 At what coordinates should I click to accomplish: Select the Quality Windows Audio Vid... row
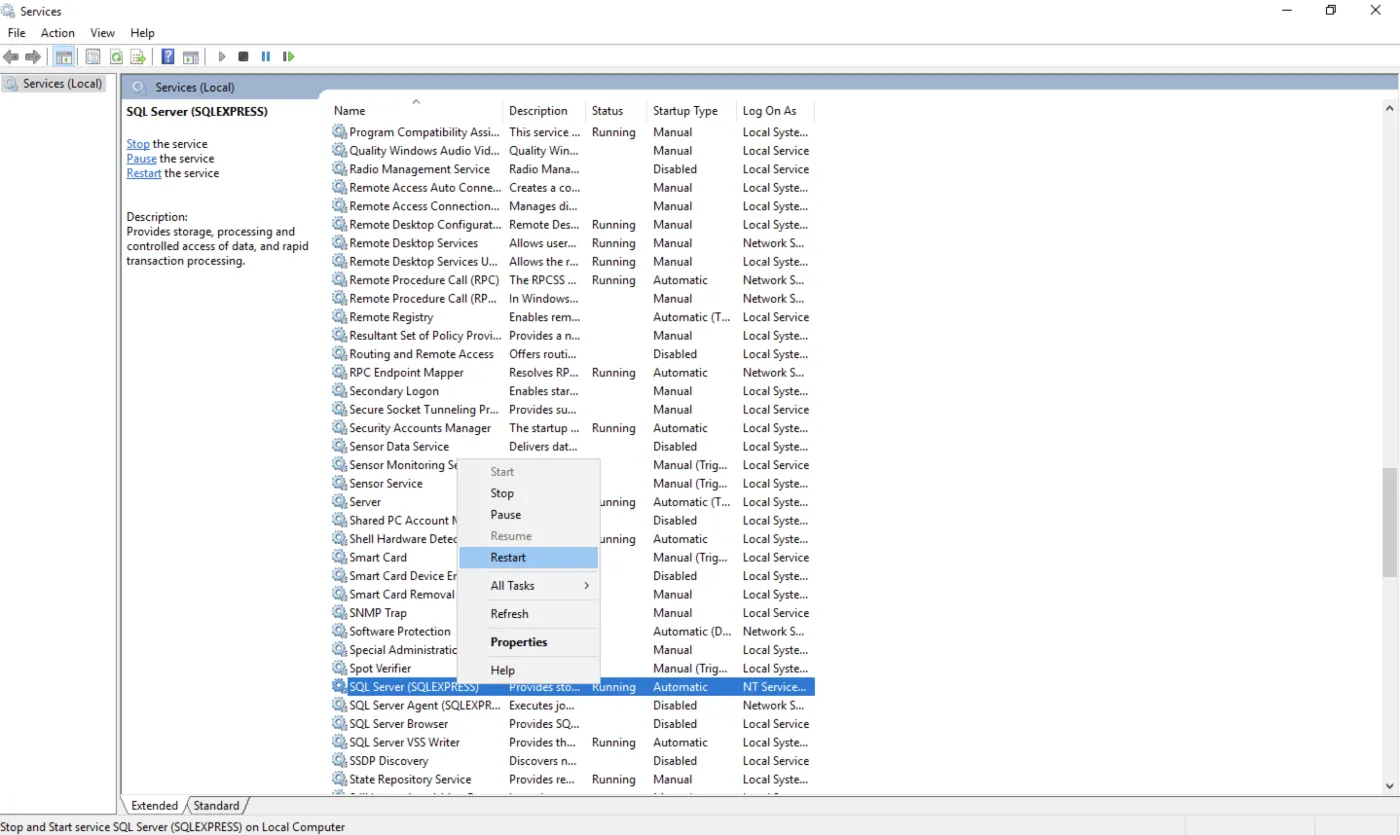coord(572,151)
